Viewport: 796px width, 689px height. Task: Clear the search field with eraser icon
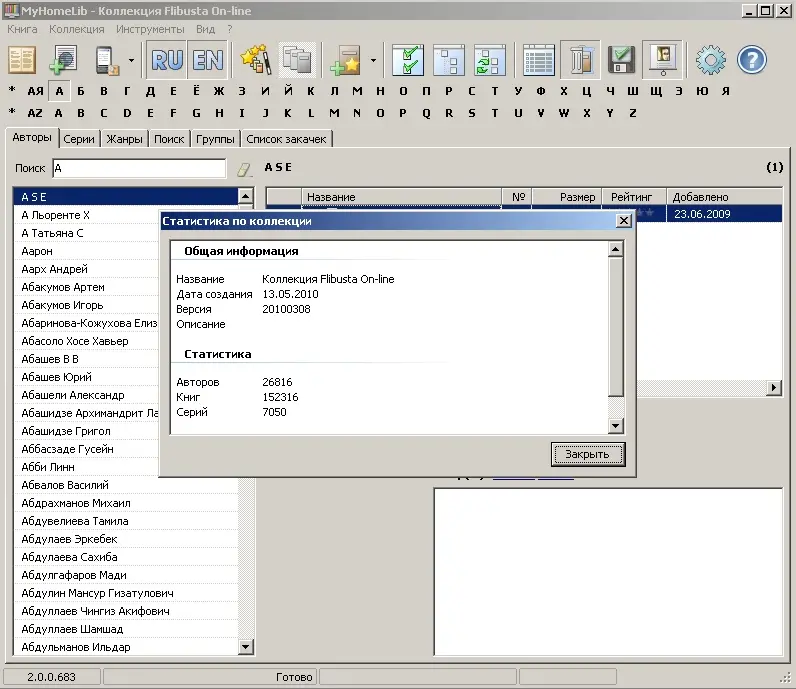pyautogui.click(x=245, y=169)
